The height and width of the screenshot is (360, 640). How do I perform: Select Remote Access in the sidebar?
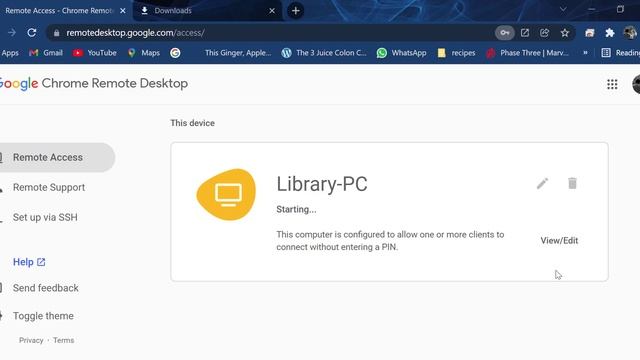tap(57, 157)
